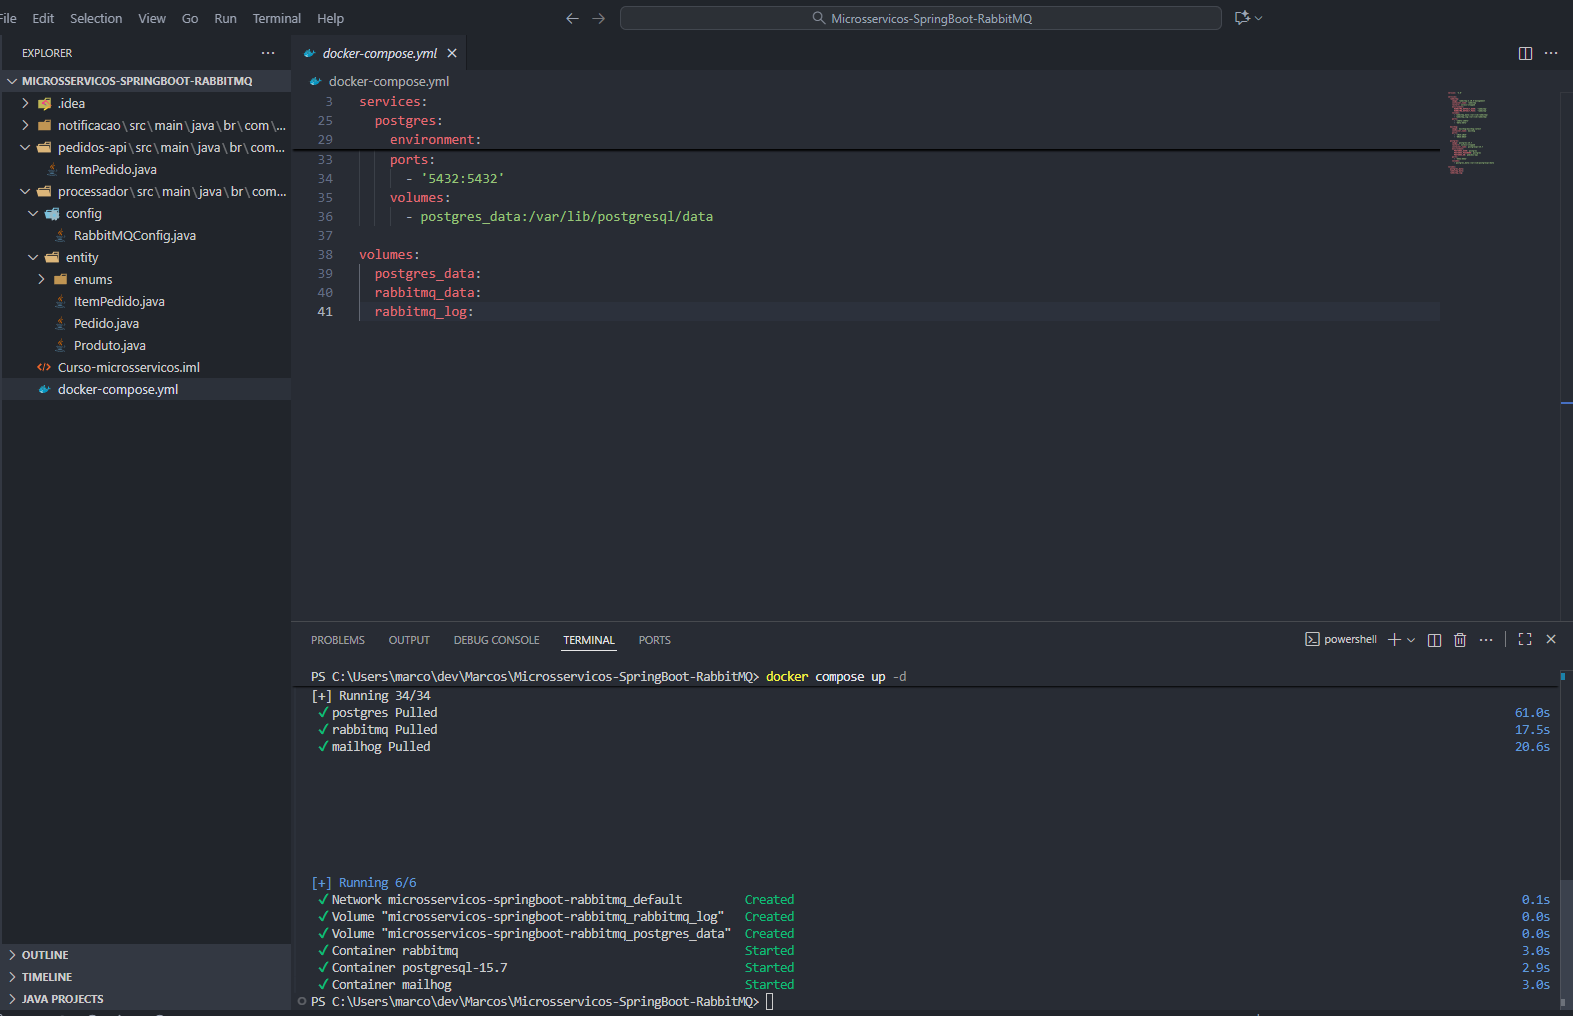Click the Kill Terminal trash icon
This screenshot has height=1016, width=1573.
pyautogui.click(x=1460, y=640)
